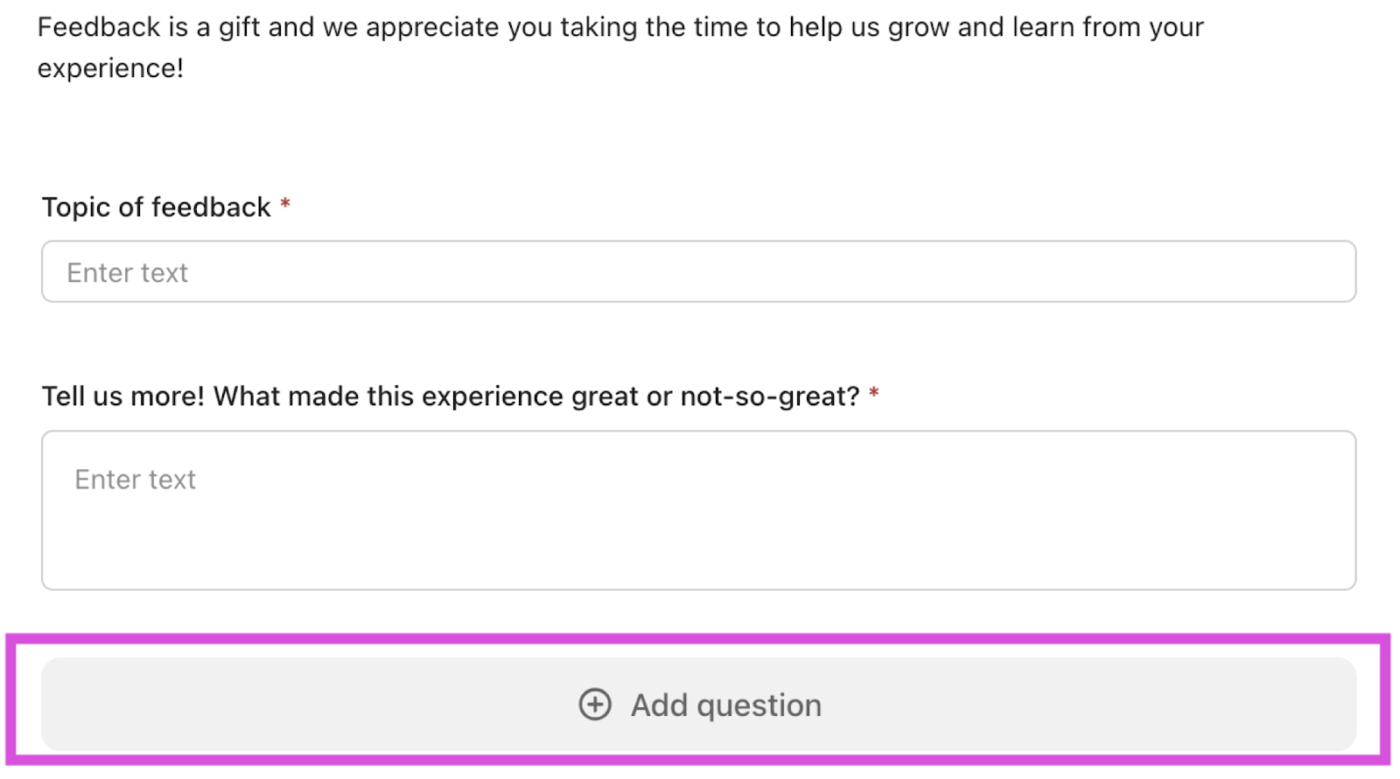Click inside the Topic of feedback text box
This screenshot has height=779, width=1400.
click(700, 271)
